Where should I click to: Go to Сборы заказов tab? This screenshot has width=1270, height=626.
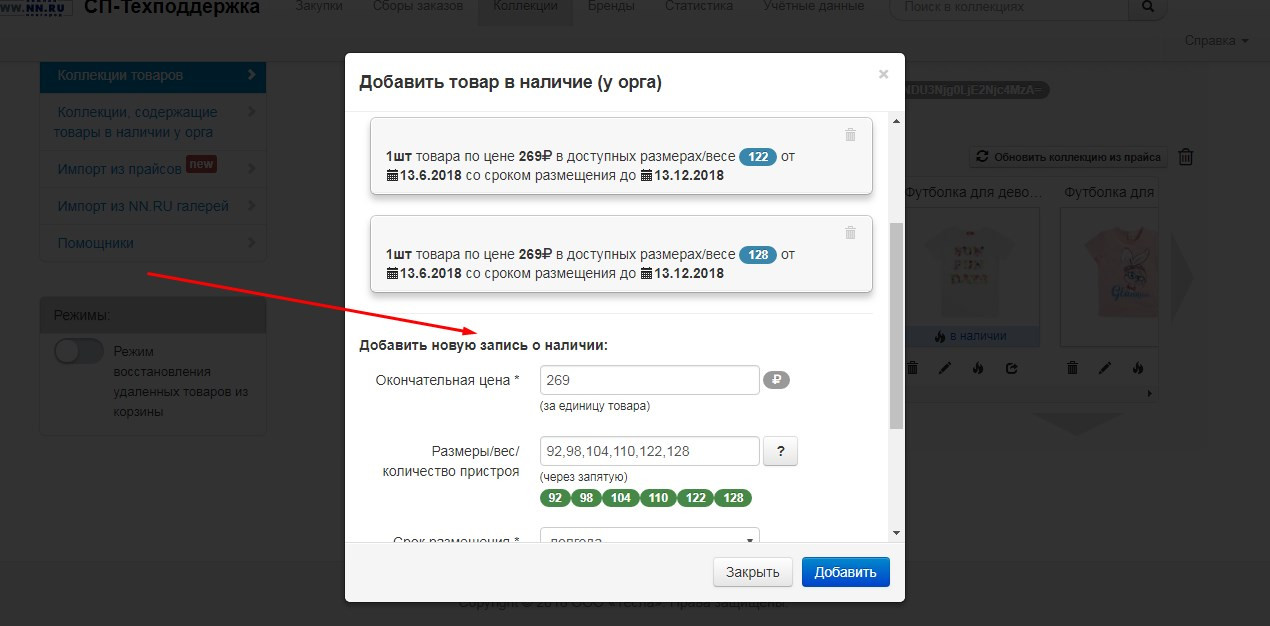coord(418,8)
